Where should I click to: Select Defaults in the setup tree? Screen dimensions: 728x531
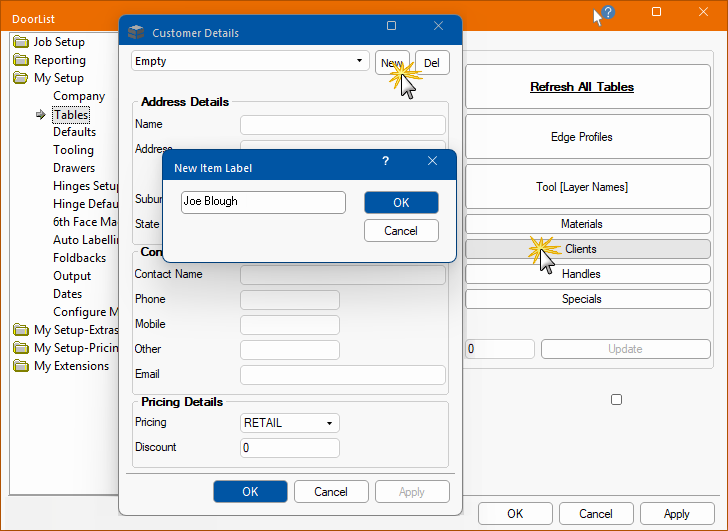[x=75, y=132]
